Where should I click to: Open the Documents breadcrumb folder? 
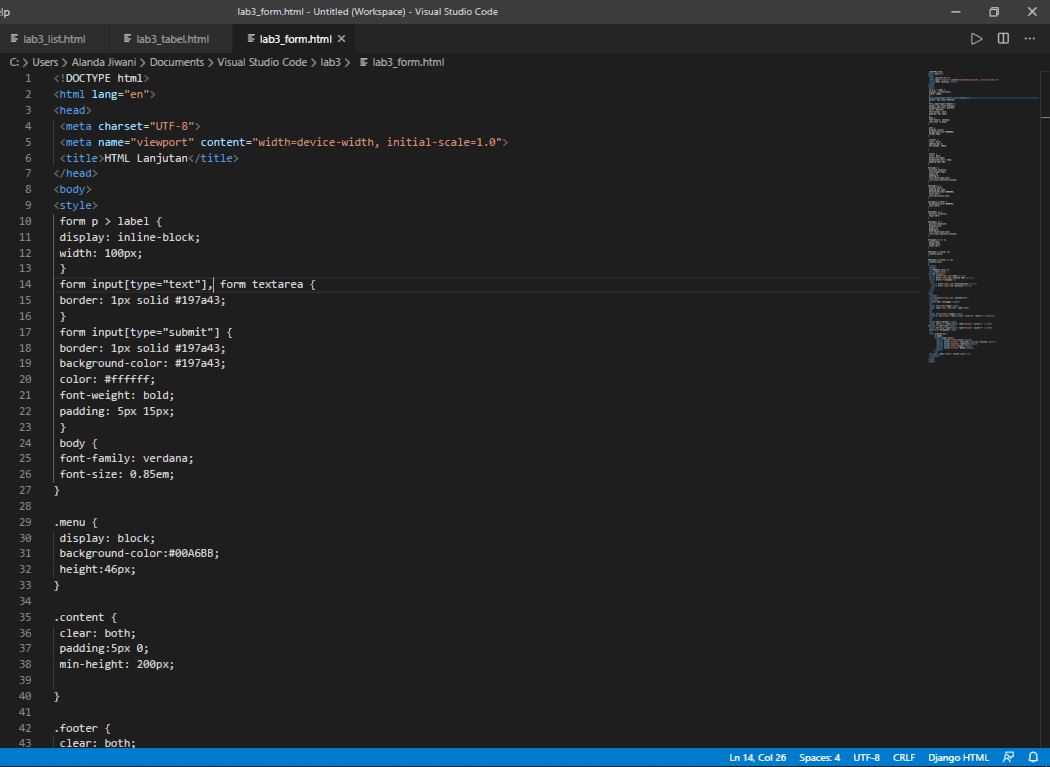177,62
